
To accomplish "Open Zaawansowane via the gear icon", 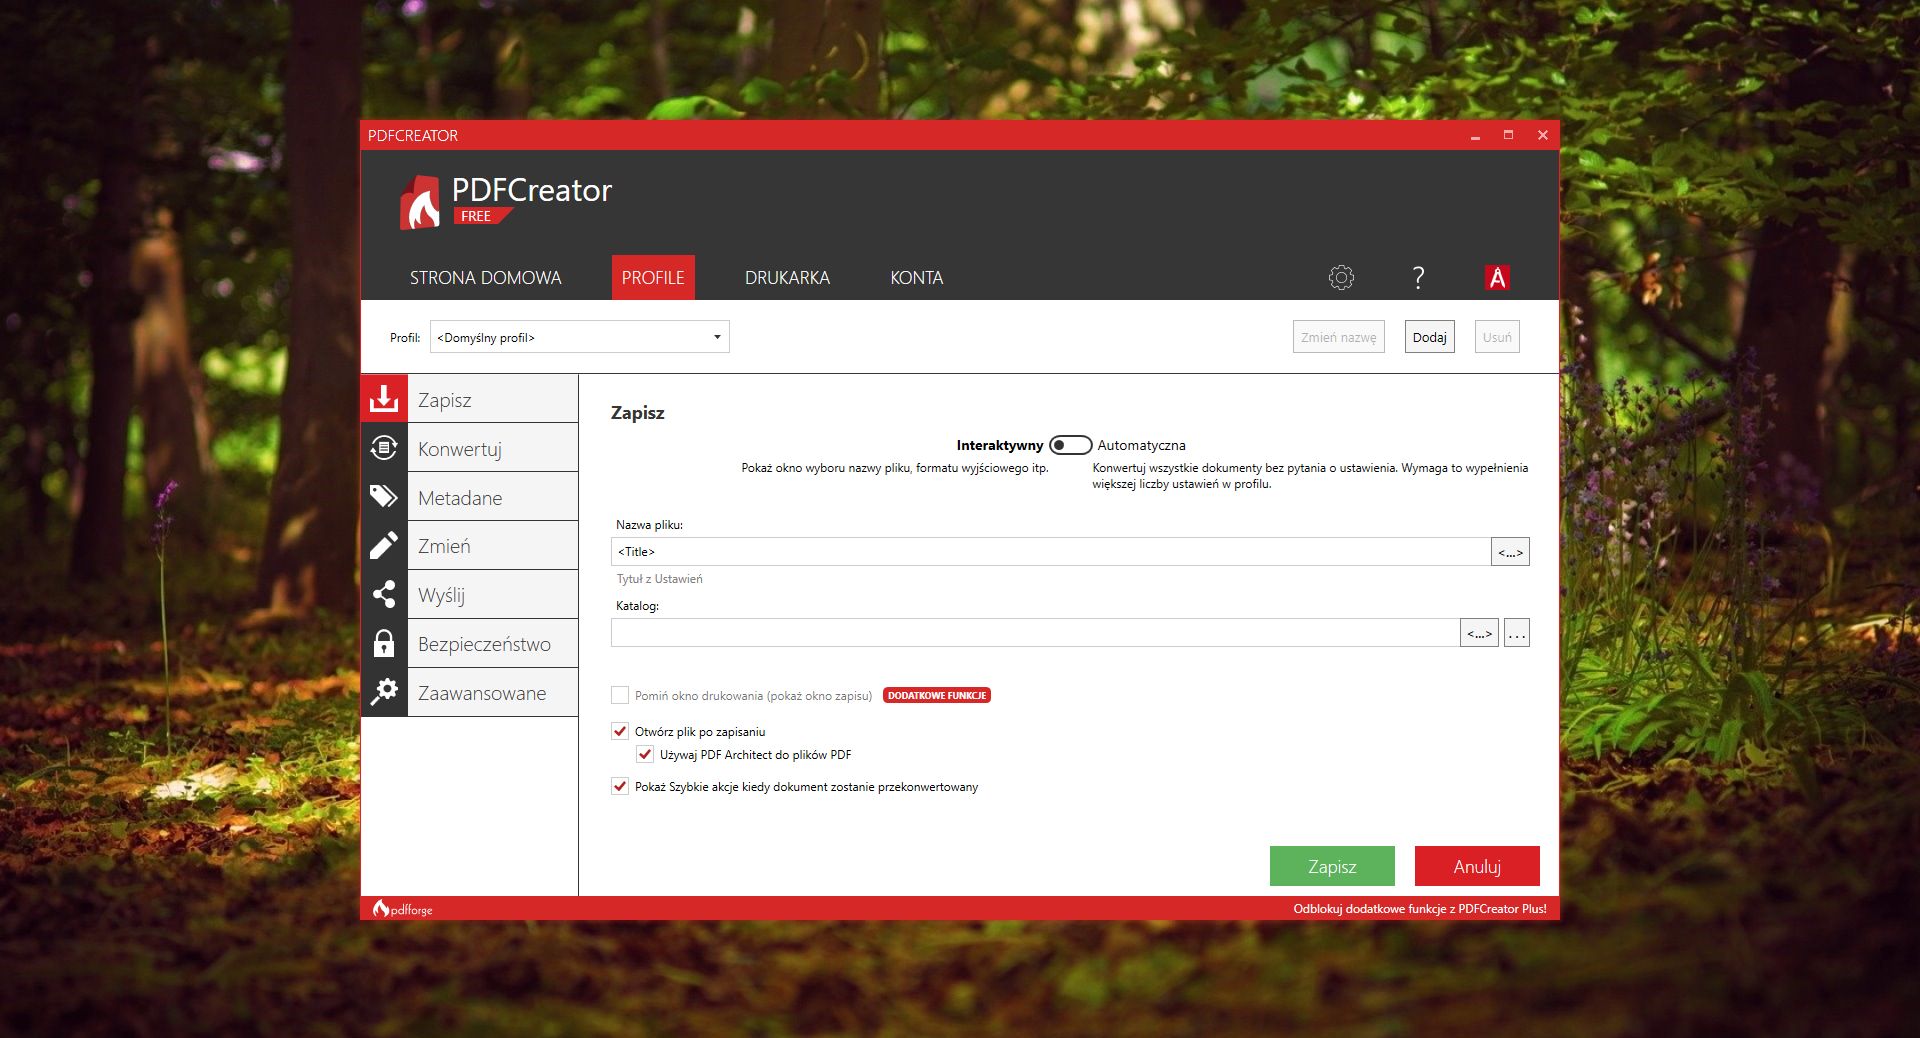I will (x=385, y=692).
